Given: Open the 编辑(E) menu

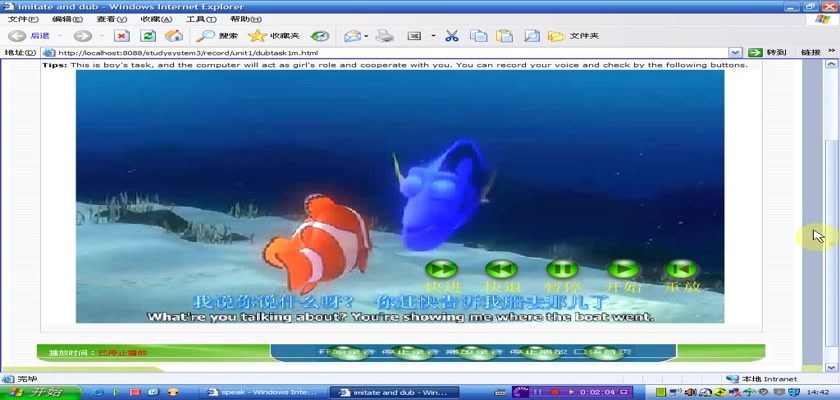Looking at the screenshot, I should point(67,19).
